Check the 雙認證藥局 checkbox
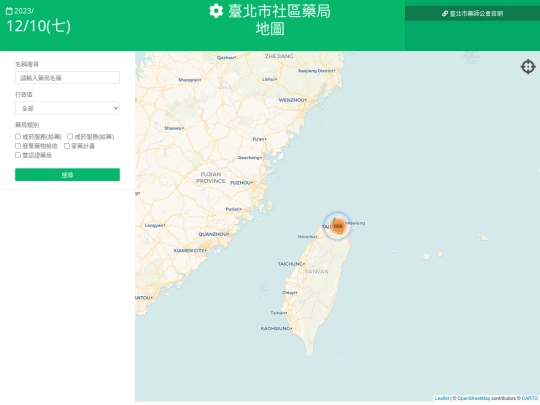The width and height of the screenshot is (540, 405). pyautogui.click(x=18, y=155)
